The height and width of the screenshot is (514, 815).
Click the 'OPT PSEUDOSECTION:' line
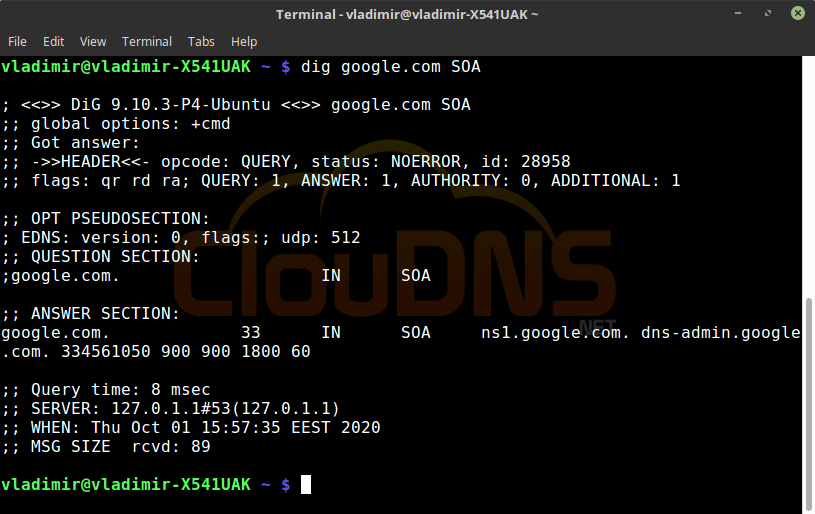[106, 219]
